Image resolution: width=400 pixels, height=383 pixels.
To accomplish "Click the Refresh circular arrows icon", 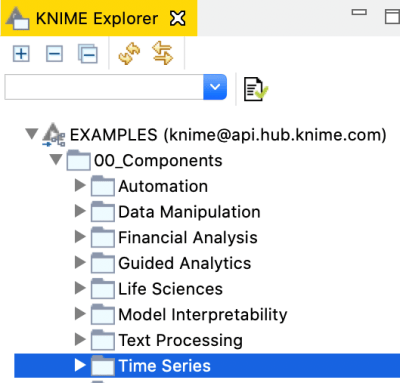I will (129, 53).
